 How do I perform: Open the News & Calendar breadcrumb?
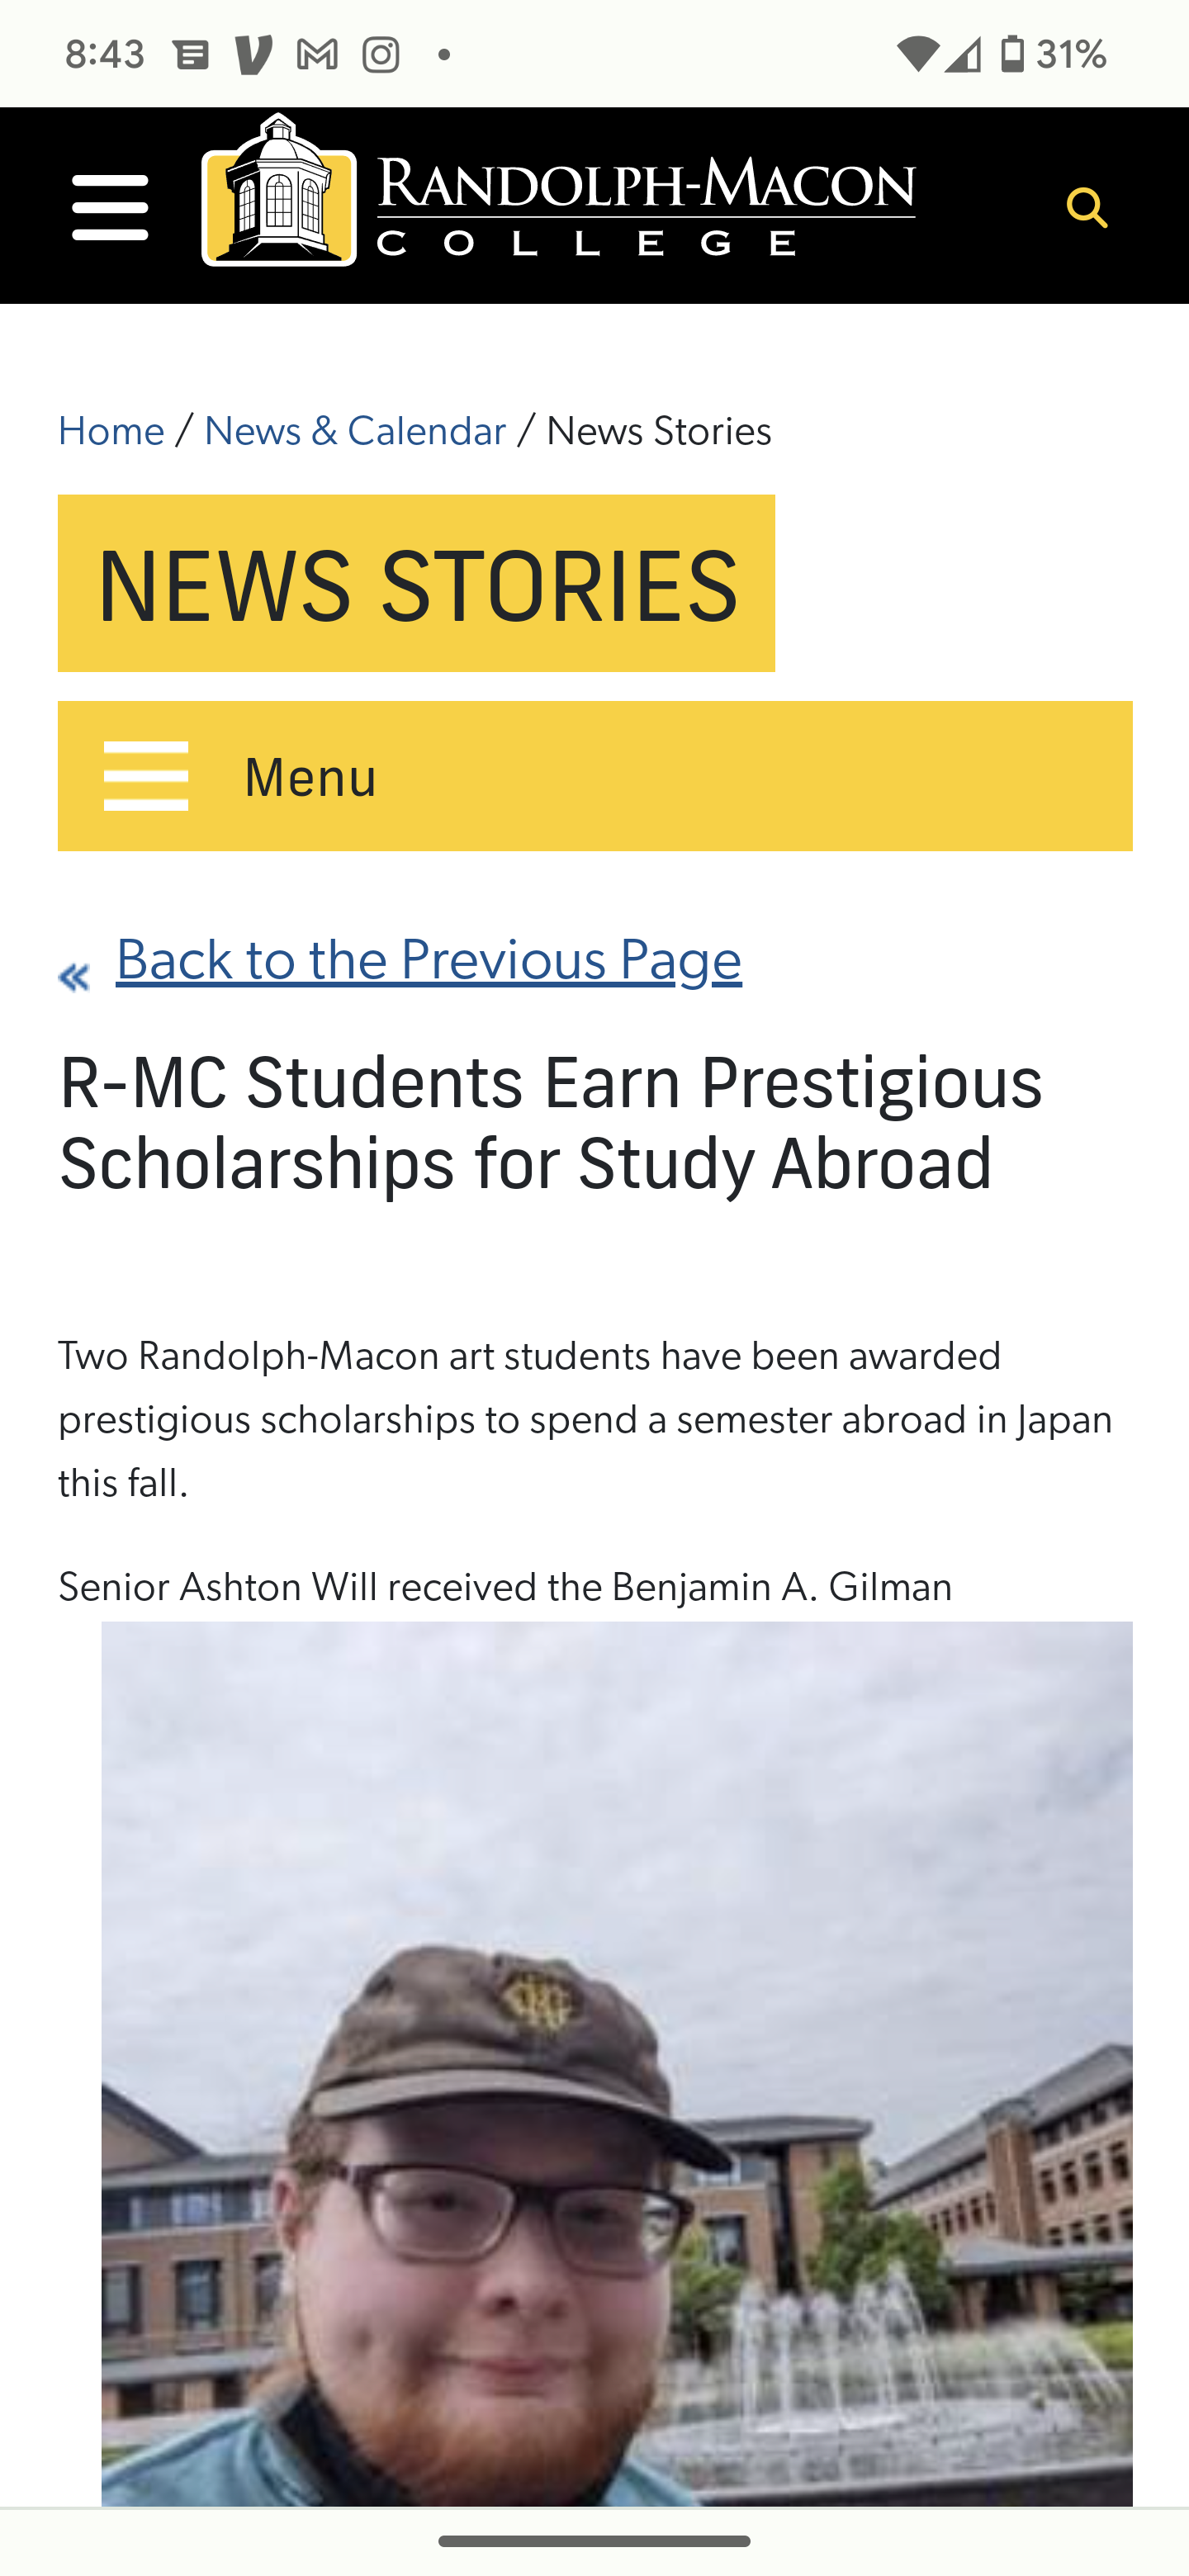355,431
